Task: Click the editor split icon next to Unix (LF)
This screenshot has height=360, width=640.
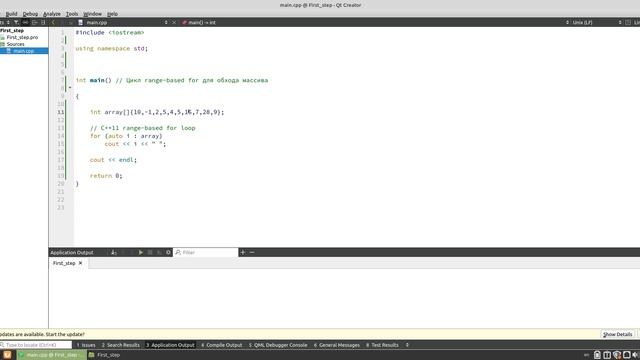Action: (x=628, y=22)
